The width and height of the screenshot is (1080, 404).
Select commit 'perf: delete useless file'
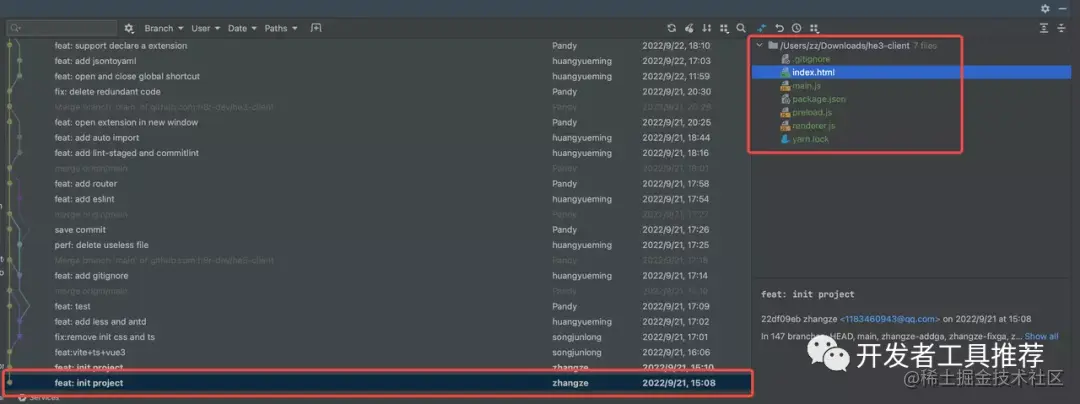coord(101,245)
